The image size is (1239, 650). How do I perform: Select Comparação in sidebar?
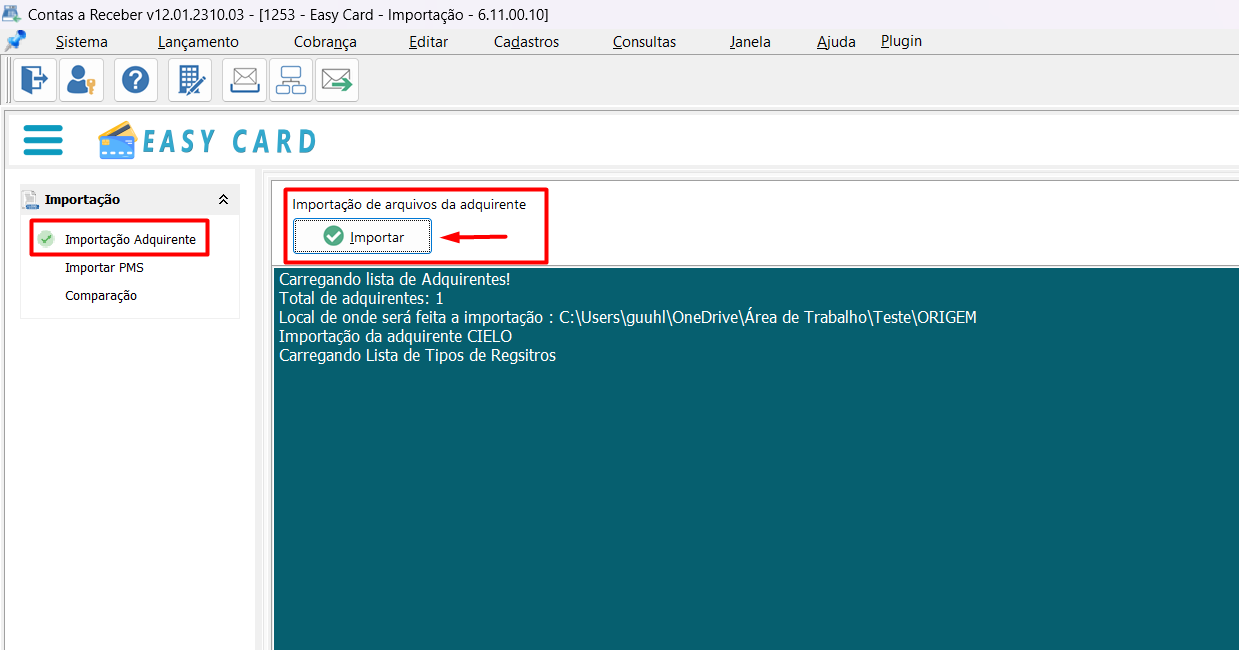click(101, 296)
